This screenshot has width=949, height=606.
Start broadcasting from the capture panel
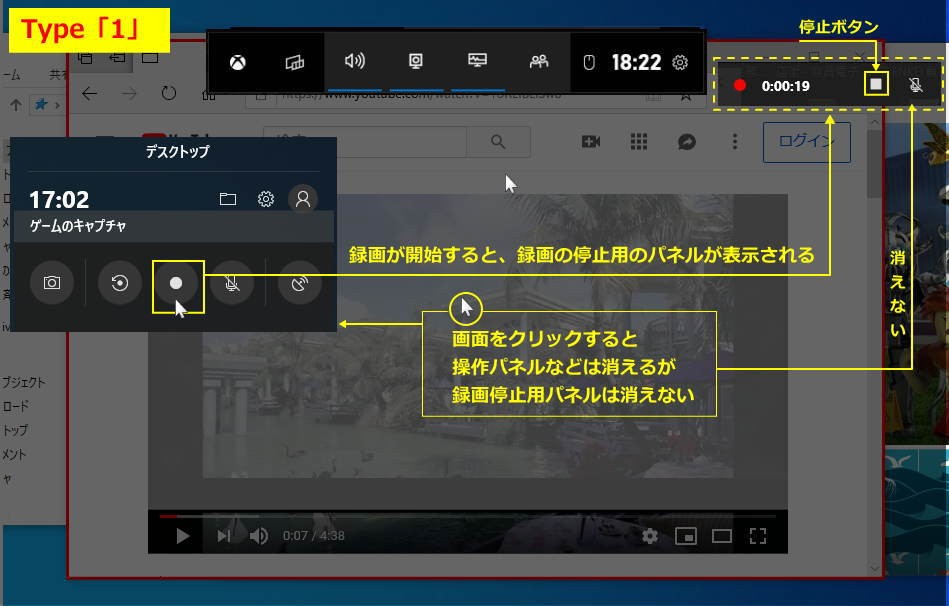click(300, 283)
